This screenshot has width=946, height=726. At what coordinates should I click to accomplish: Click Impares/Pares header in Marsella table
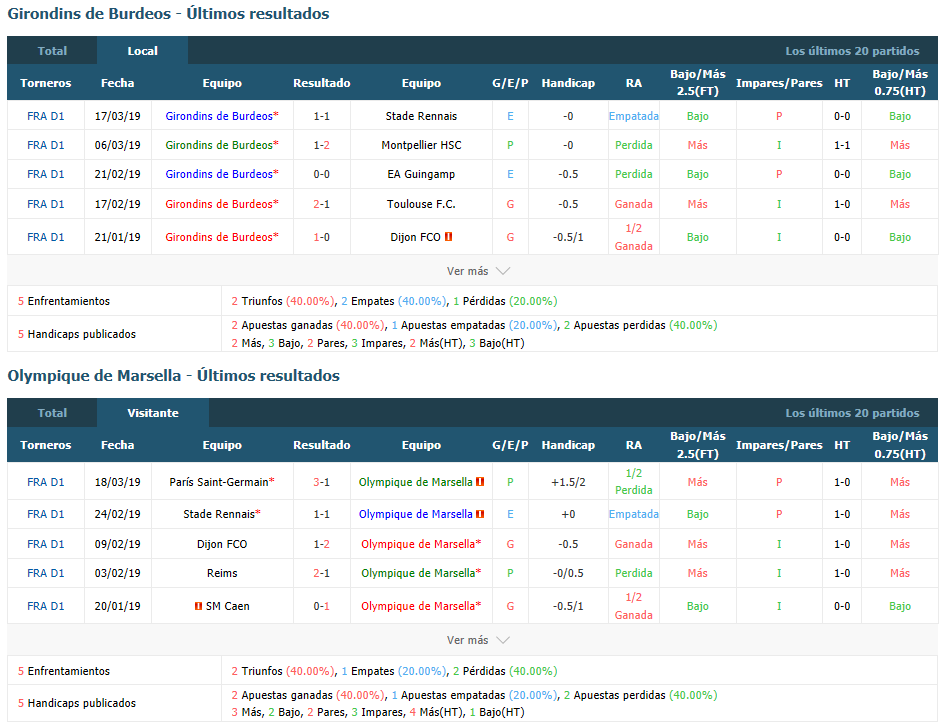779,445
